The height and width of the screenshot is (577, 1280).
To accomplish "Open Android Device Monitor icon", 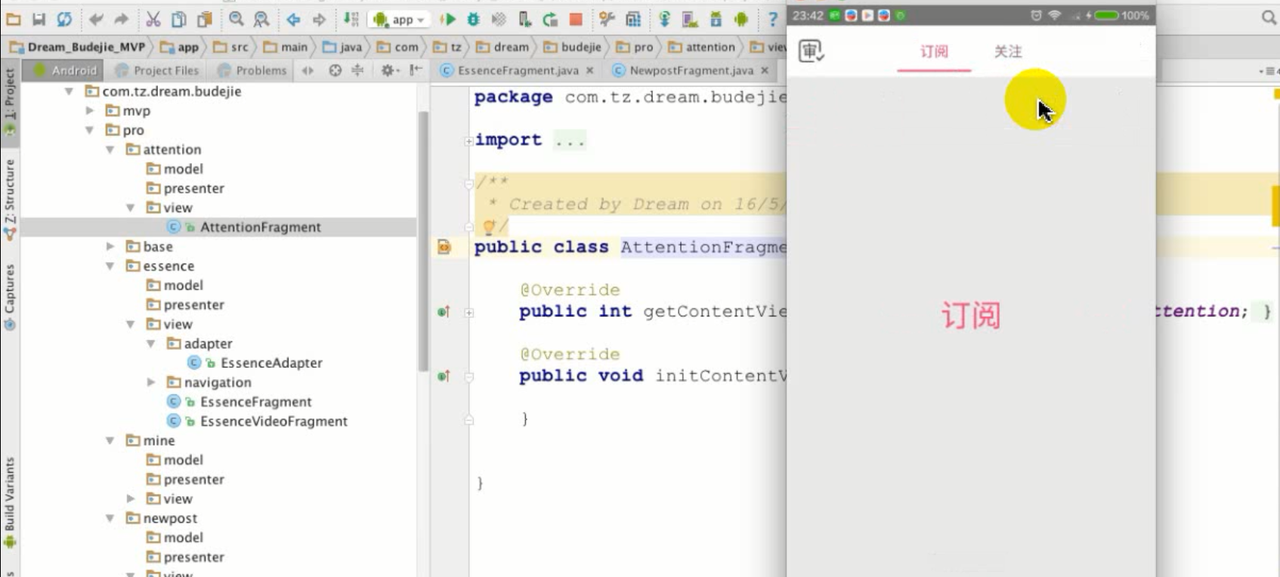I will (x=741, y=19).
